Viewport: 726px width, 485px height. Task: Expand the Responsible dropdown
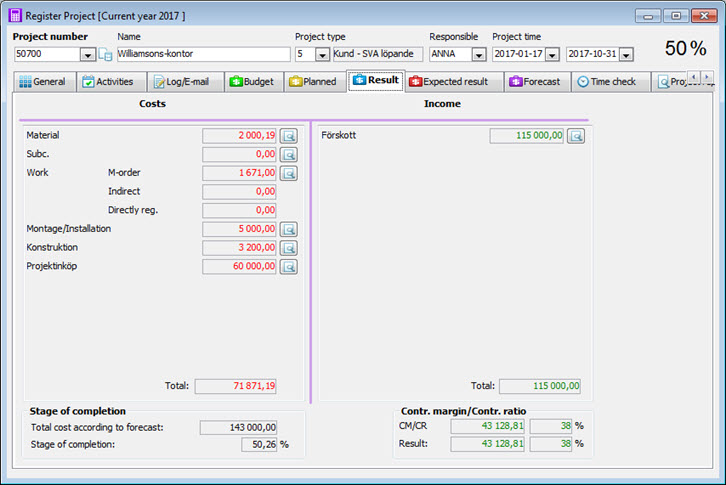point(478,55)
